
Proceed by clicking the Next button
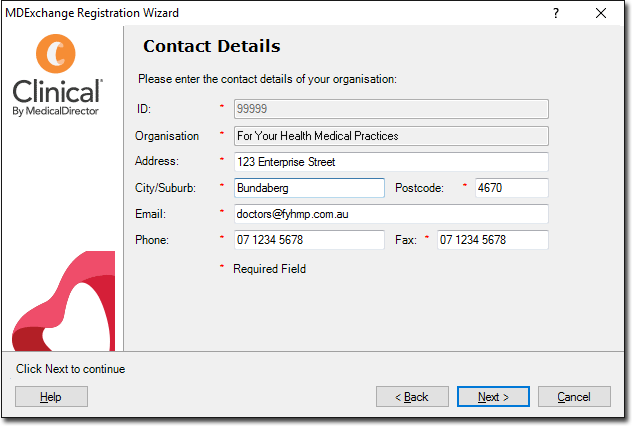(x=493, y=397)
